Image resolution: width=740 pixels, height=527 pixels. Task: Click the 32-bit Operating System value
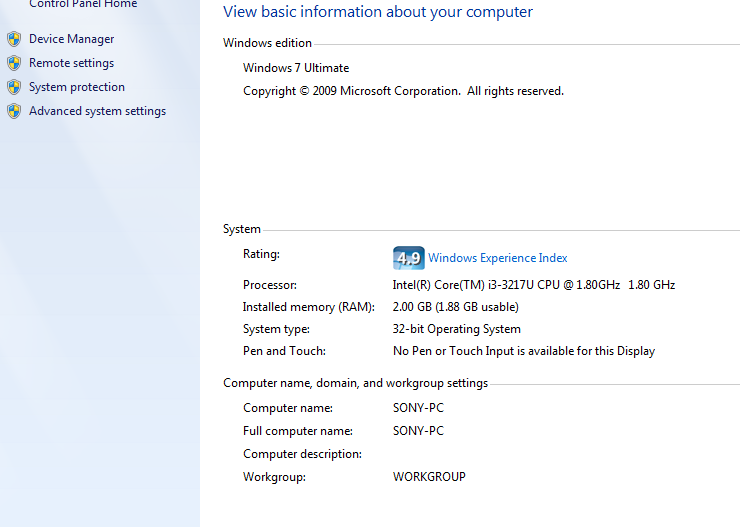456,329
